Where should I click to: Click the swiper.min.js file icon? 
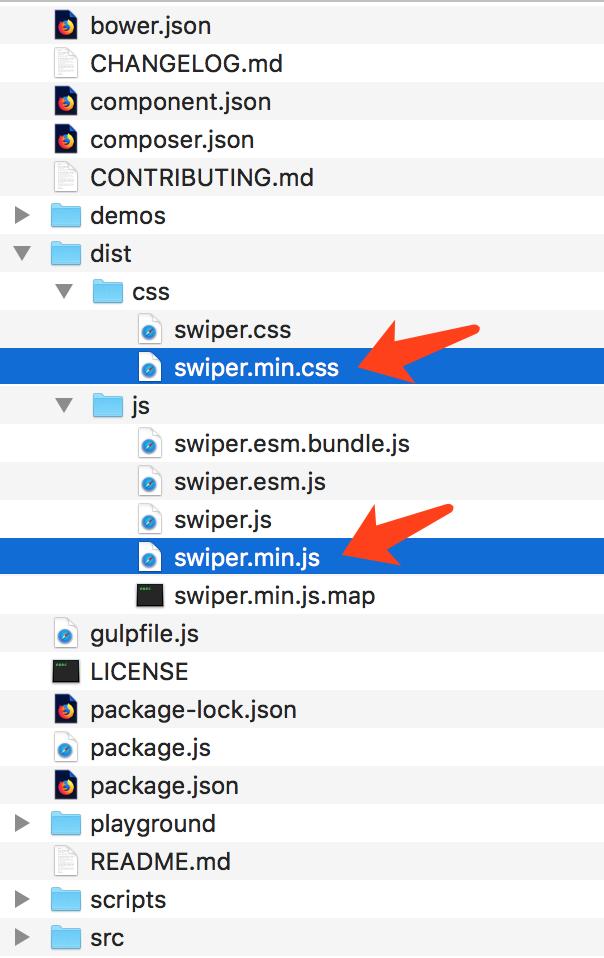pyautogui.click(x=150, y=558)
